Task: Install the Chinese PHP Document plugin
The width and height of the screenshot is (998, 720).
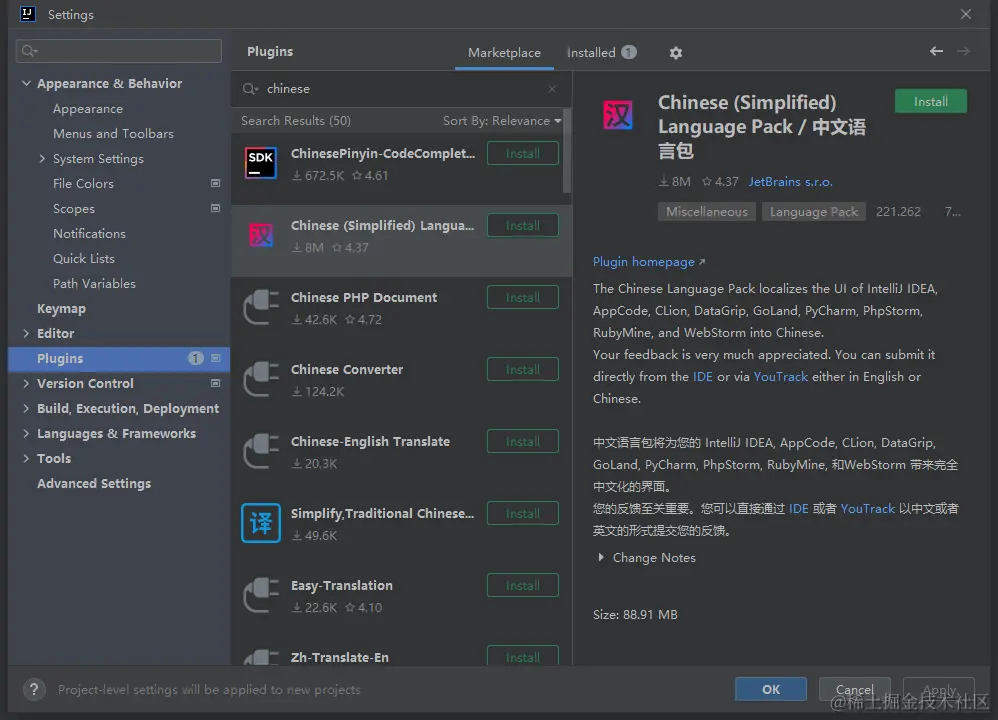Action: [523, 297]
